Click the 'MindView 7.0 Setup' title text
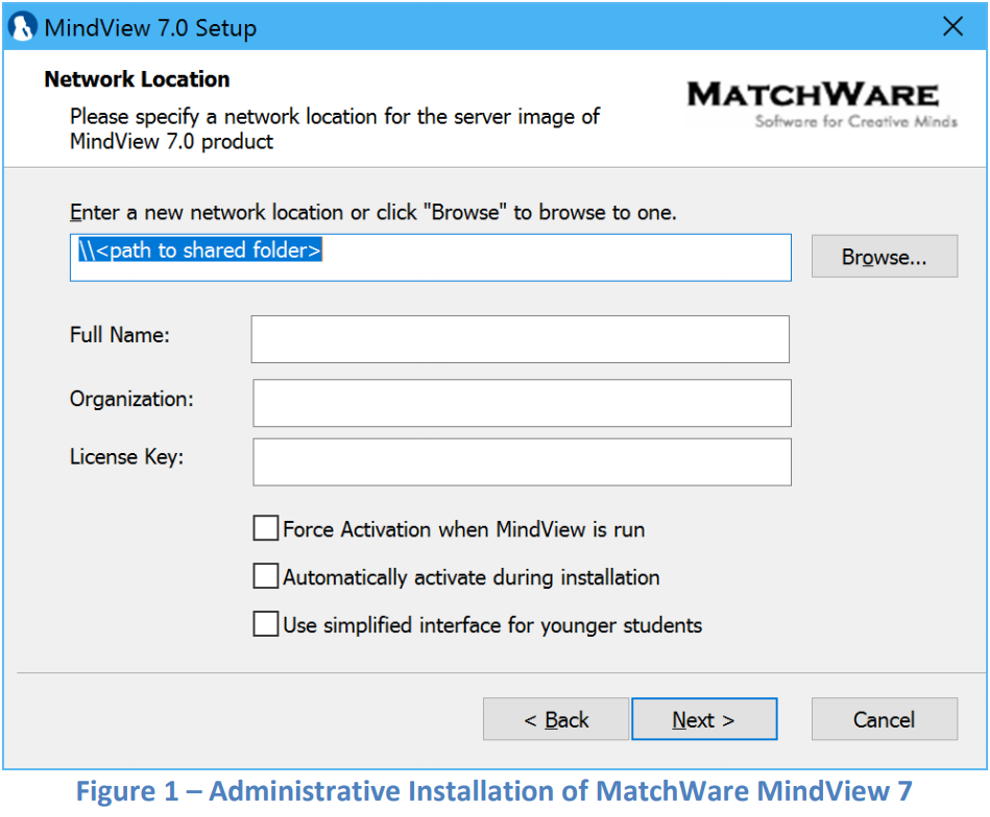 (150, 28)
